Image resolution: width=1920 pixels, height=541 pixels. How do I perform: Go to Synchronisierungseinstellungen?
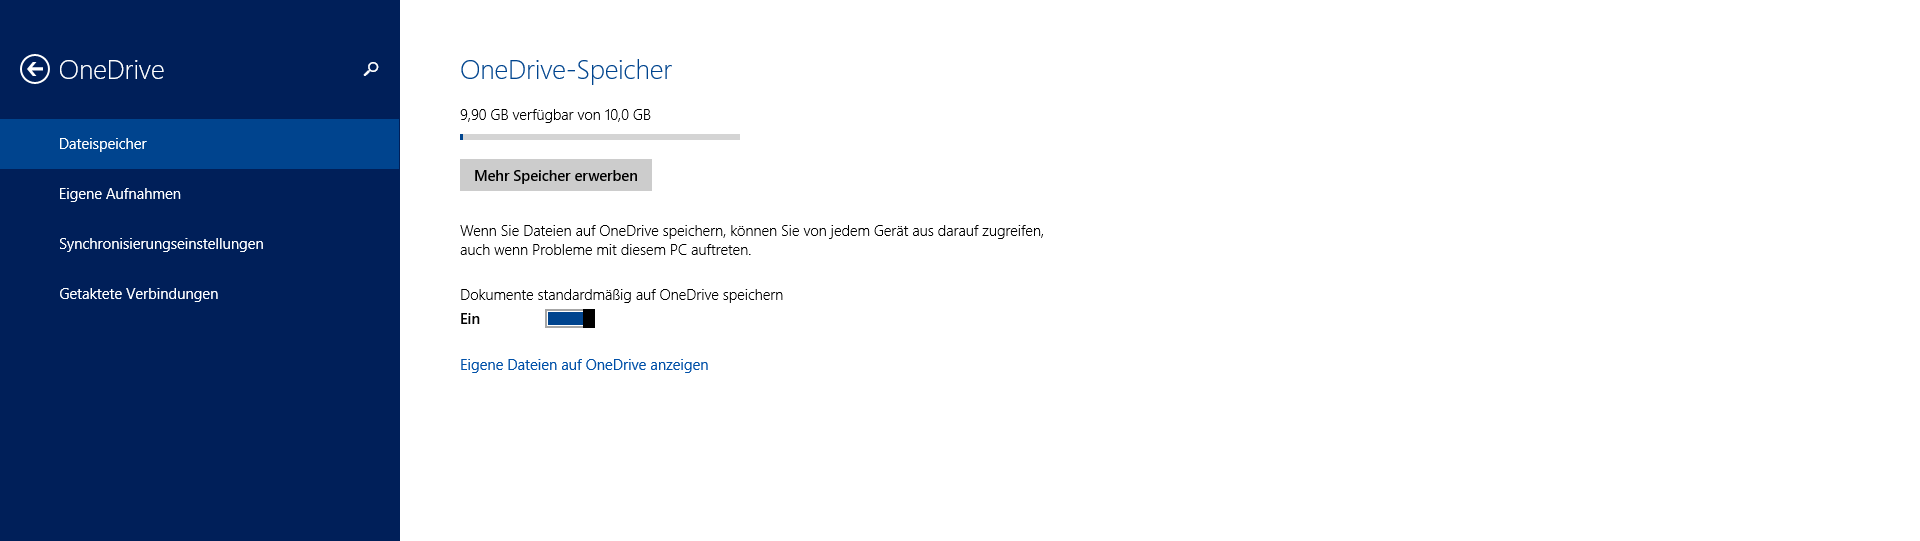(x=161, y=244)
